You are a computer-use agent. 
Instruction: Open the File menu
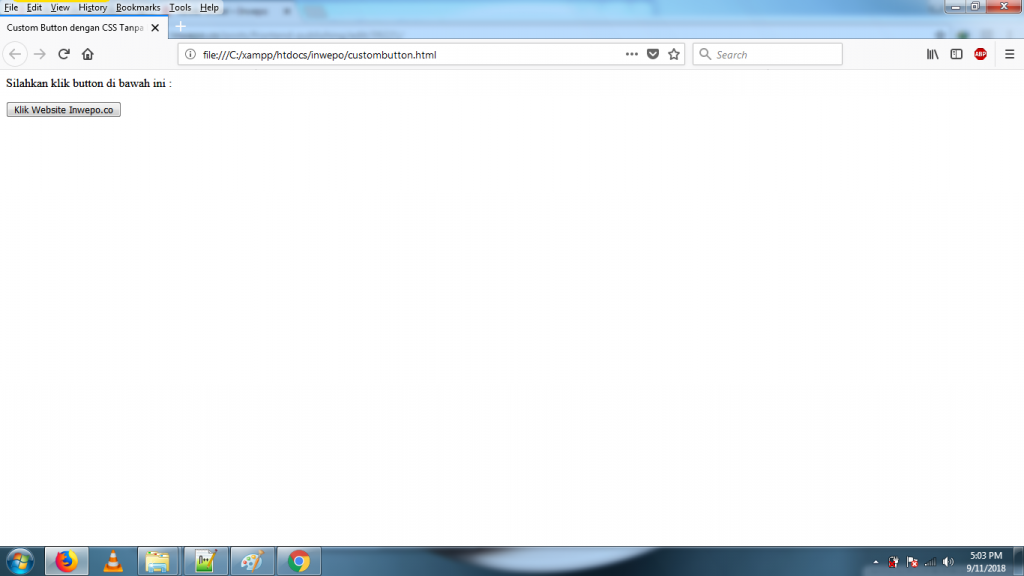11,8
